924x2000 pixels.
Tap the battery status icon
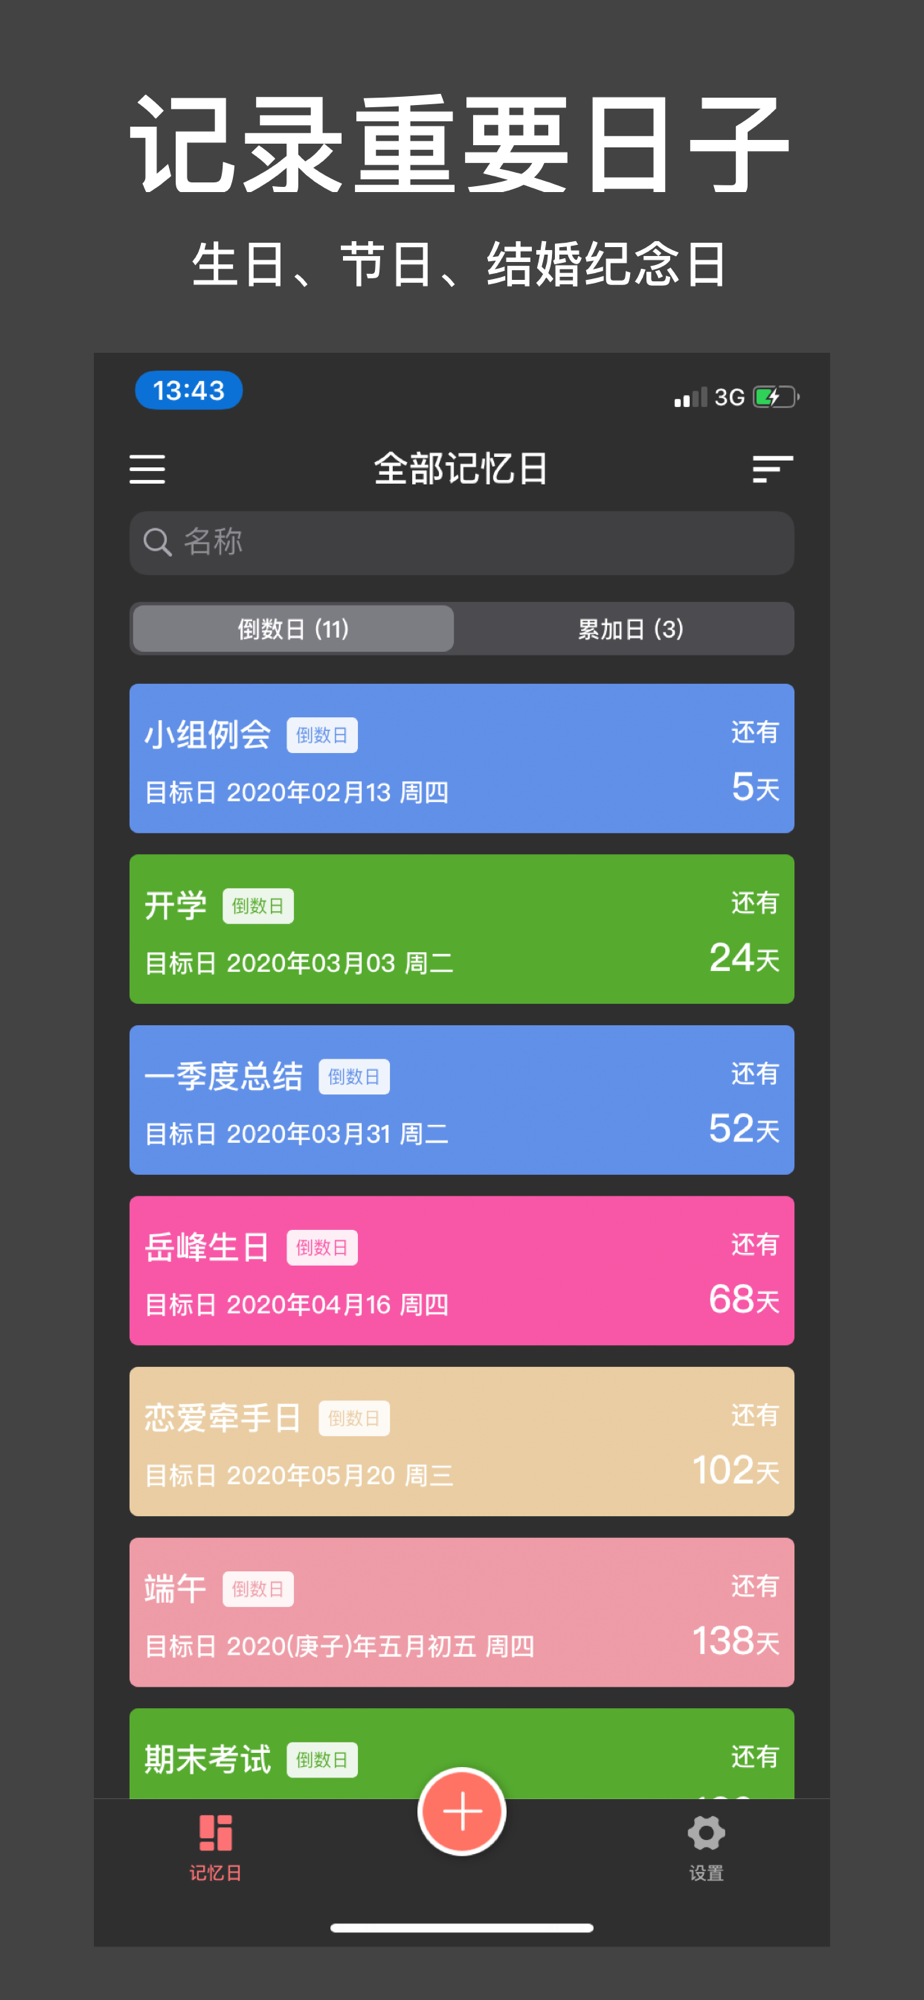point(776,397)
